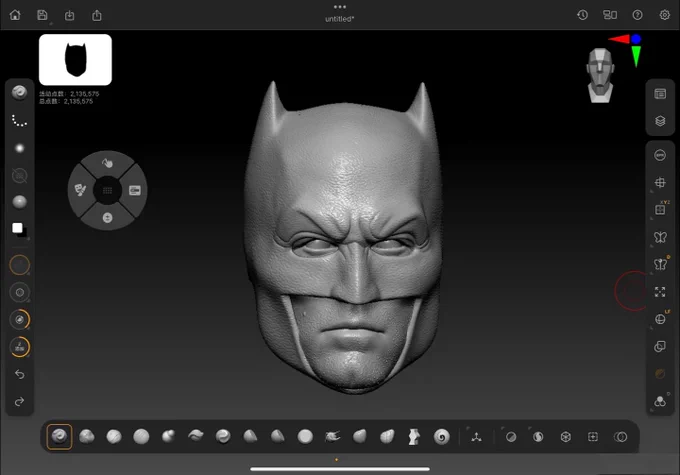The image size is (680, 475).
Task: Toggle the Z add mode dial
Action: pos(20,347)
